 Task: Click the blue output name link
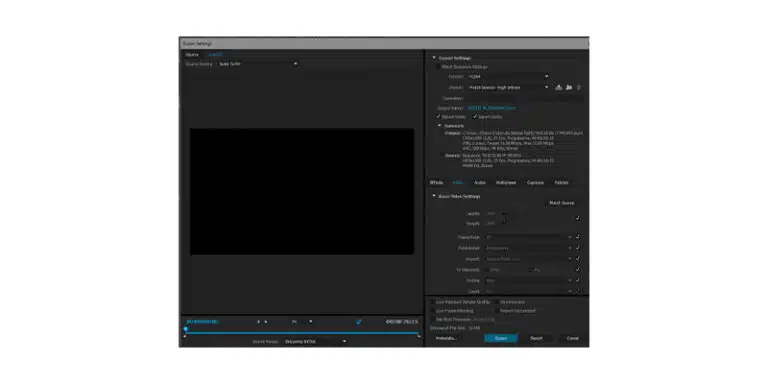pos(491,108)
